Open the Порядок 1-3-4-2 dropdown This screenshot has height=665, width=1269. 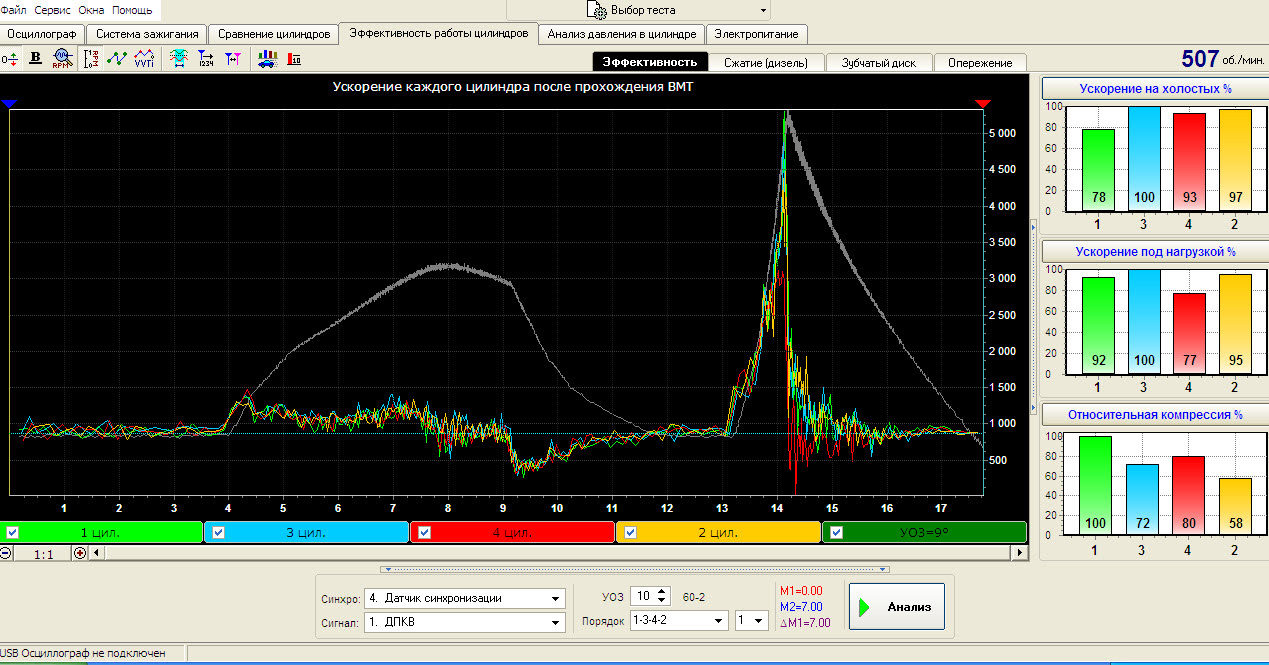click(x=679, y=620)
